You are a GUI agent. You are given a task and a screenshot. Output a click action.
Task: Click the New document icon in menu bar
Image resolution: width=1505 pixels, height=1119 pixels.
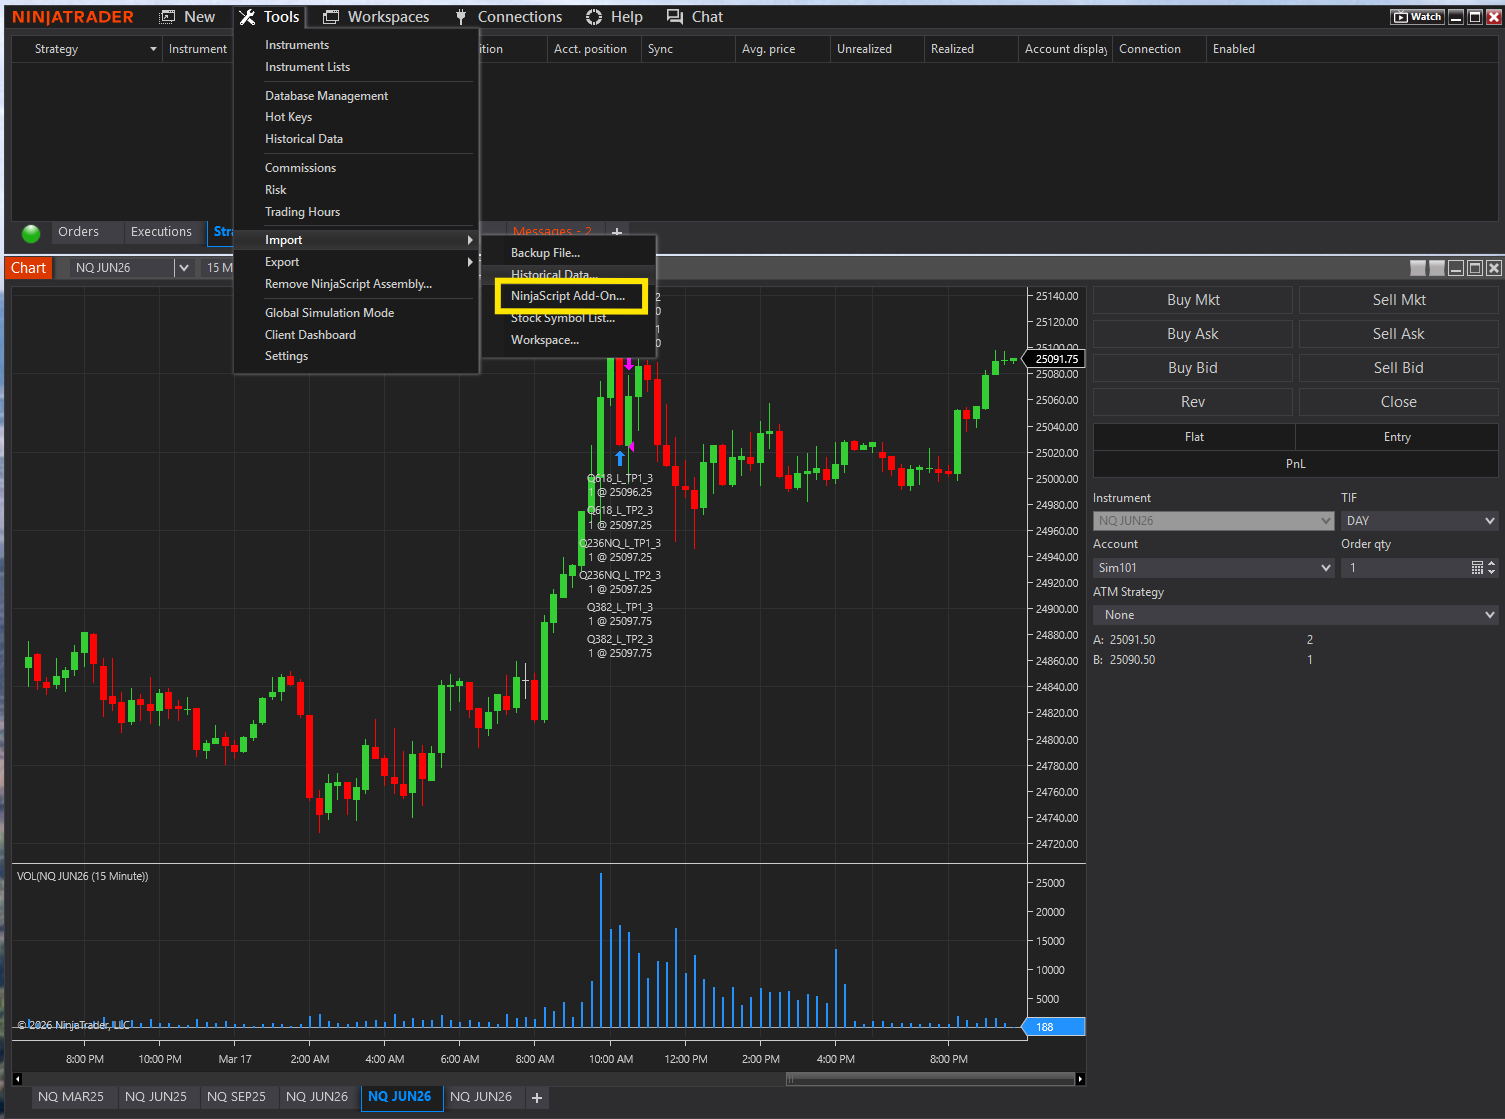pos(164,16)
